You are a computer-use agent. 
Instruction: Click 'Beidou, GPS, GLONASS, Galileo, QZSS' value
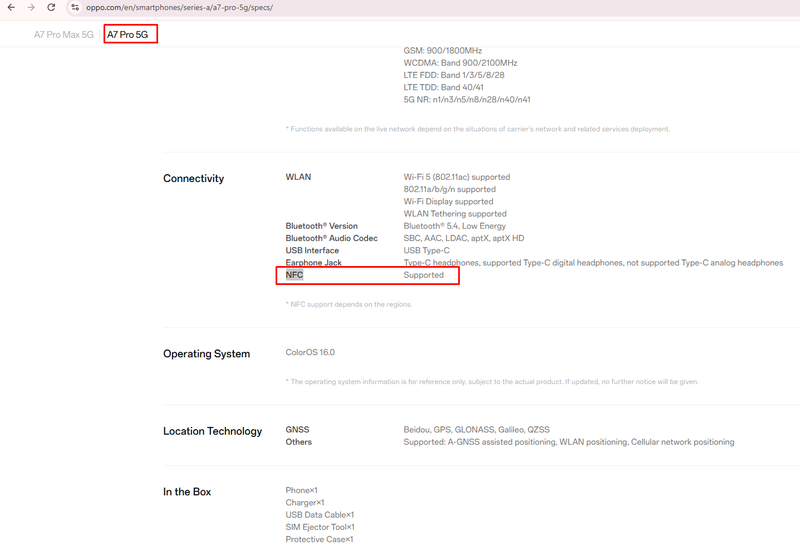(477, 430)
